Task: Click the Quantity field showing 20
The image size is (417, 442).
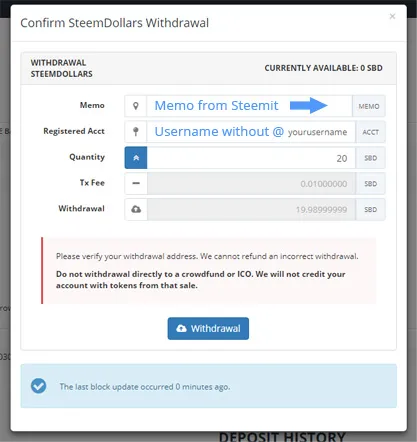Action: pyautogui.click(x=251, y=158)
